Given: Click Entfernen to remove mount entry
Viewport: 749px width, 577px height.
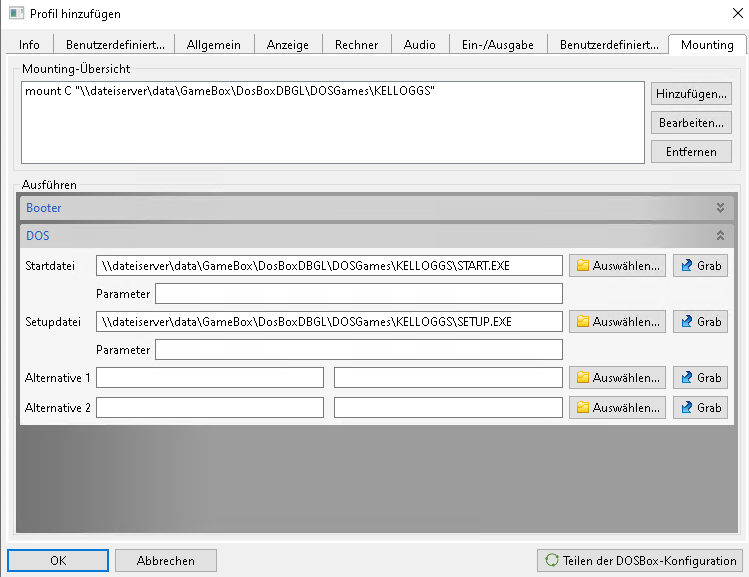Looking at the screenshot, I should point(691,151).
